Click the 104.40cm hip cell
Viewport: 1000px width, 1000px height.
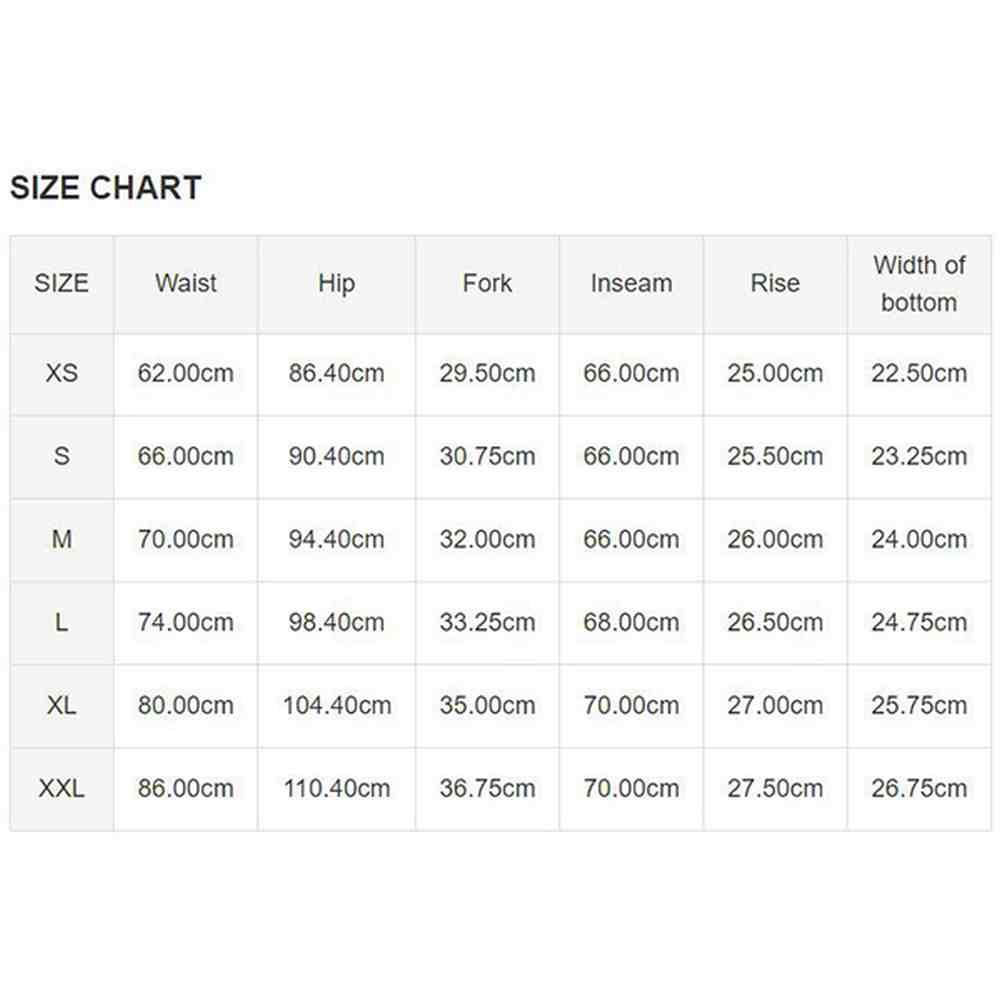(336, 705)
